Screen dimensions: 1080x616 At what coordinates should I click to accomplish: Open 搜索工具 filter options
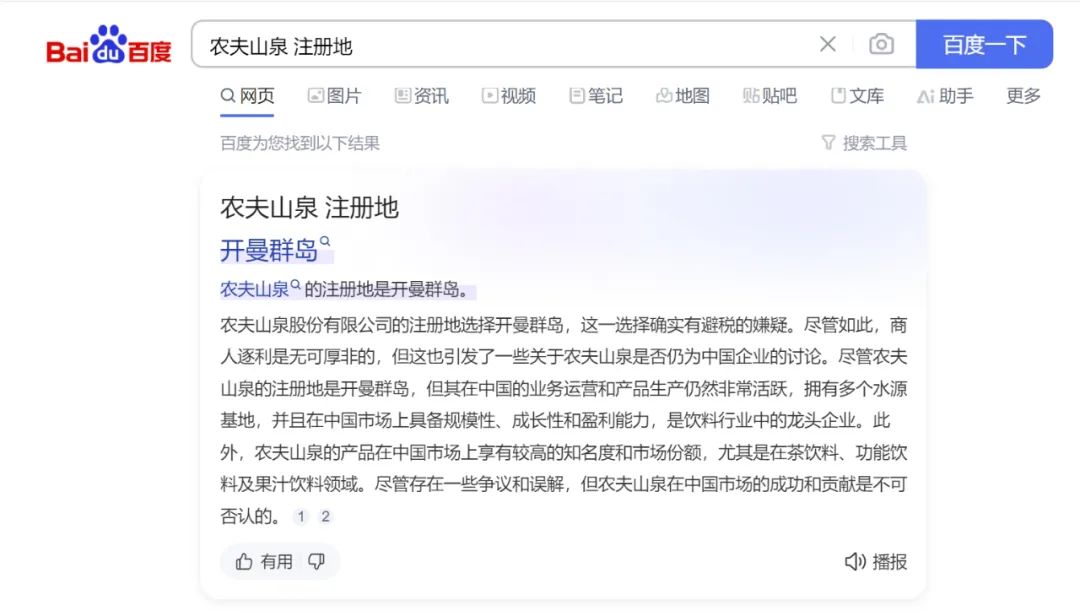pyautogui.click(x=864, y=143)
